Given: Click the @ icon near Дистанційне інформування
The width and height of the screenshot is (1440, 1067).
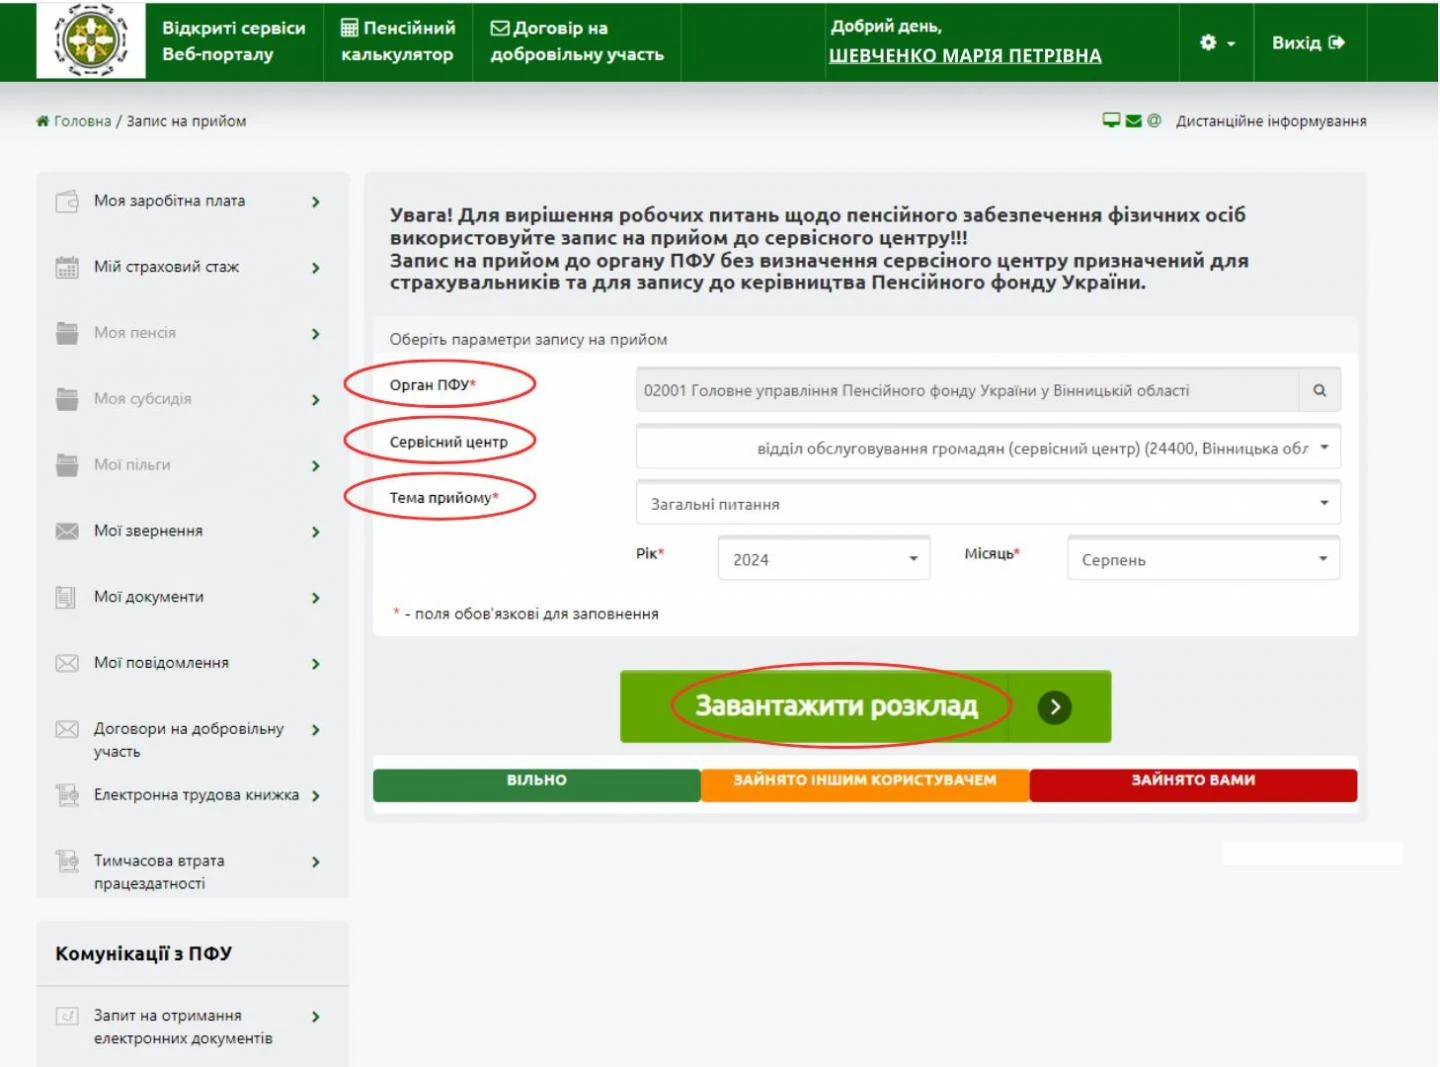Looking at the screenshot, I should [1155, 120].
